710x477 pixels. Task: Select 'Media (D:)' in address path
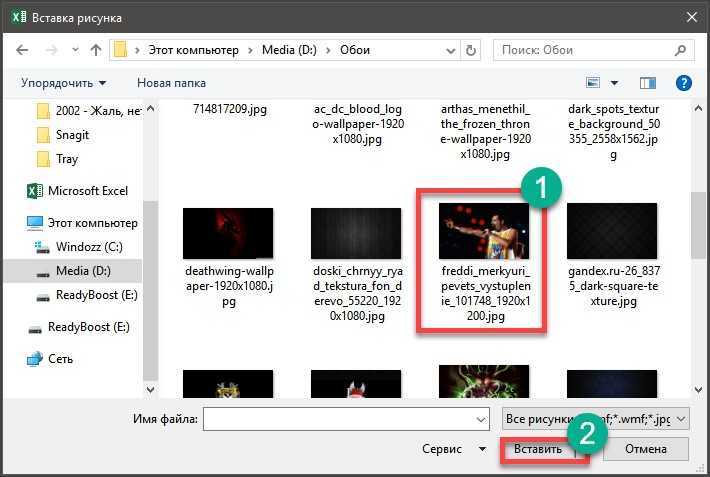(x=289, y=50)
